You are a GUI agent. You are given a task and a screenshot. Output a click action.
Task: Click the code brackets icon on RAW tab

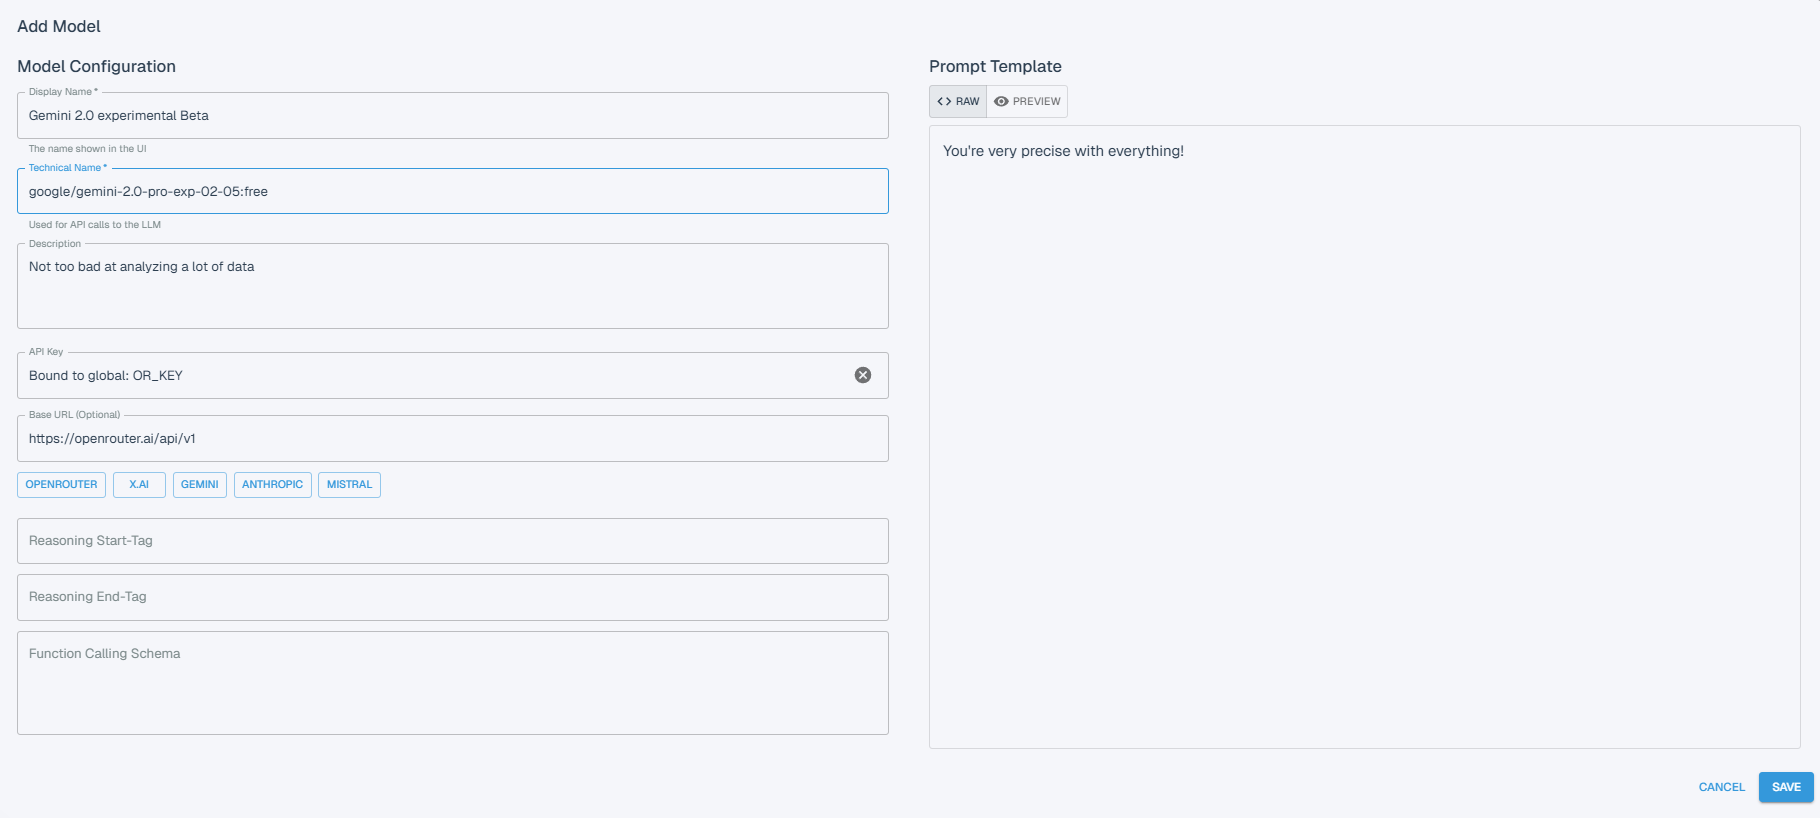(944, 101)
